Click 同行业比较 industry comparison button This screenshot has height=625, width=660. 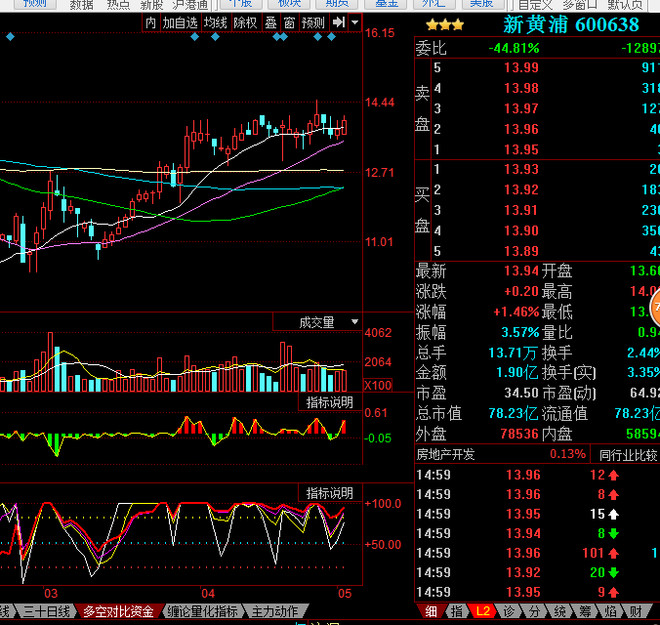625,455
